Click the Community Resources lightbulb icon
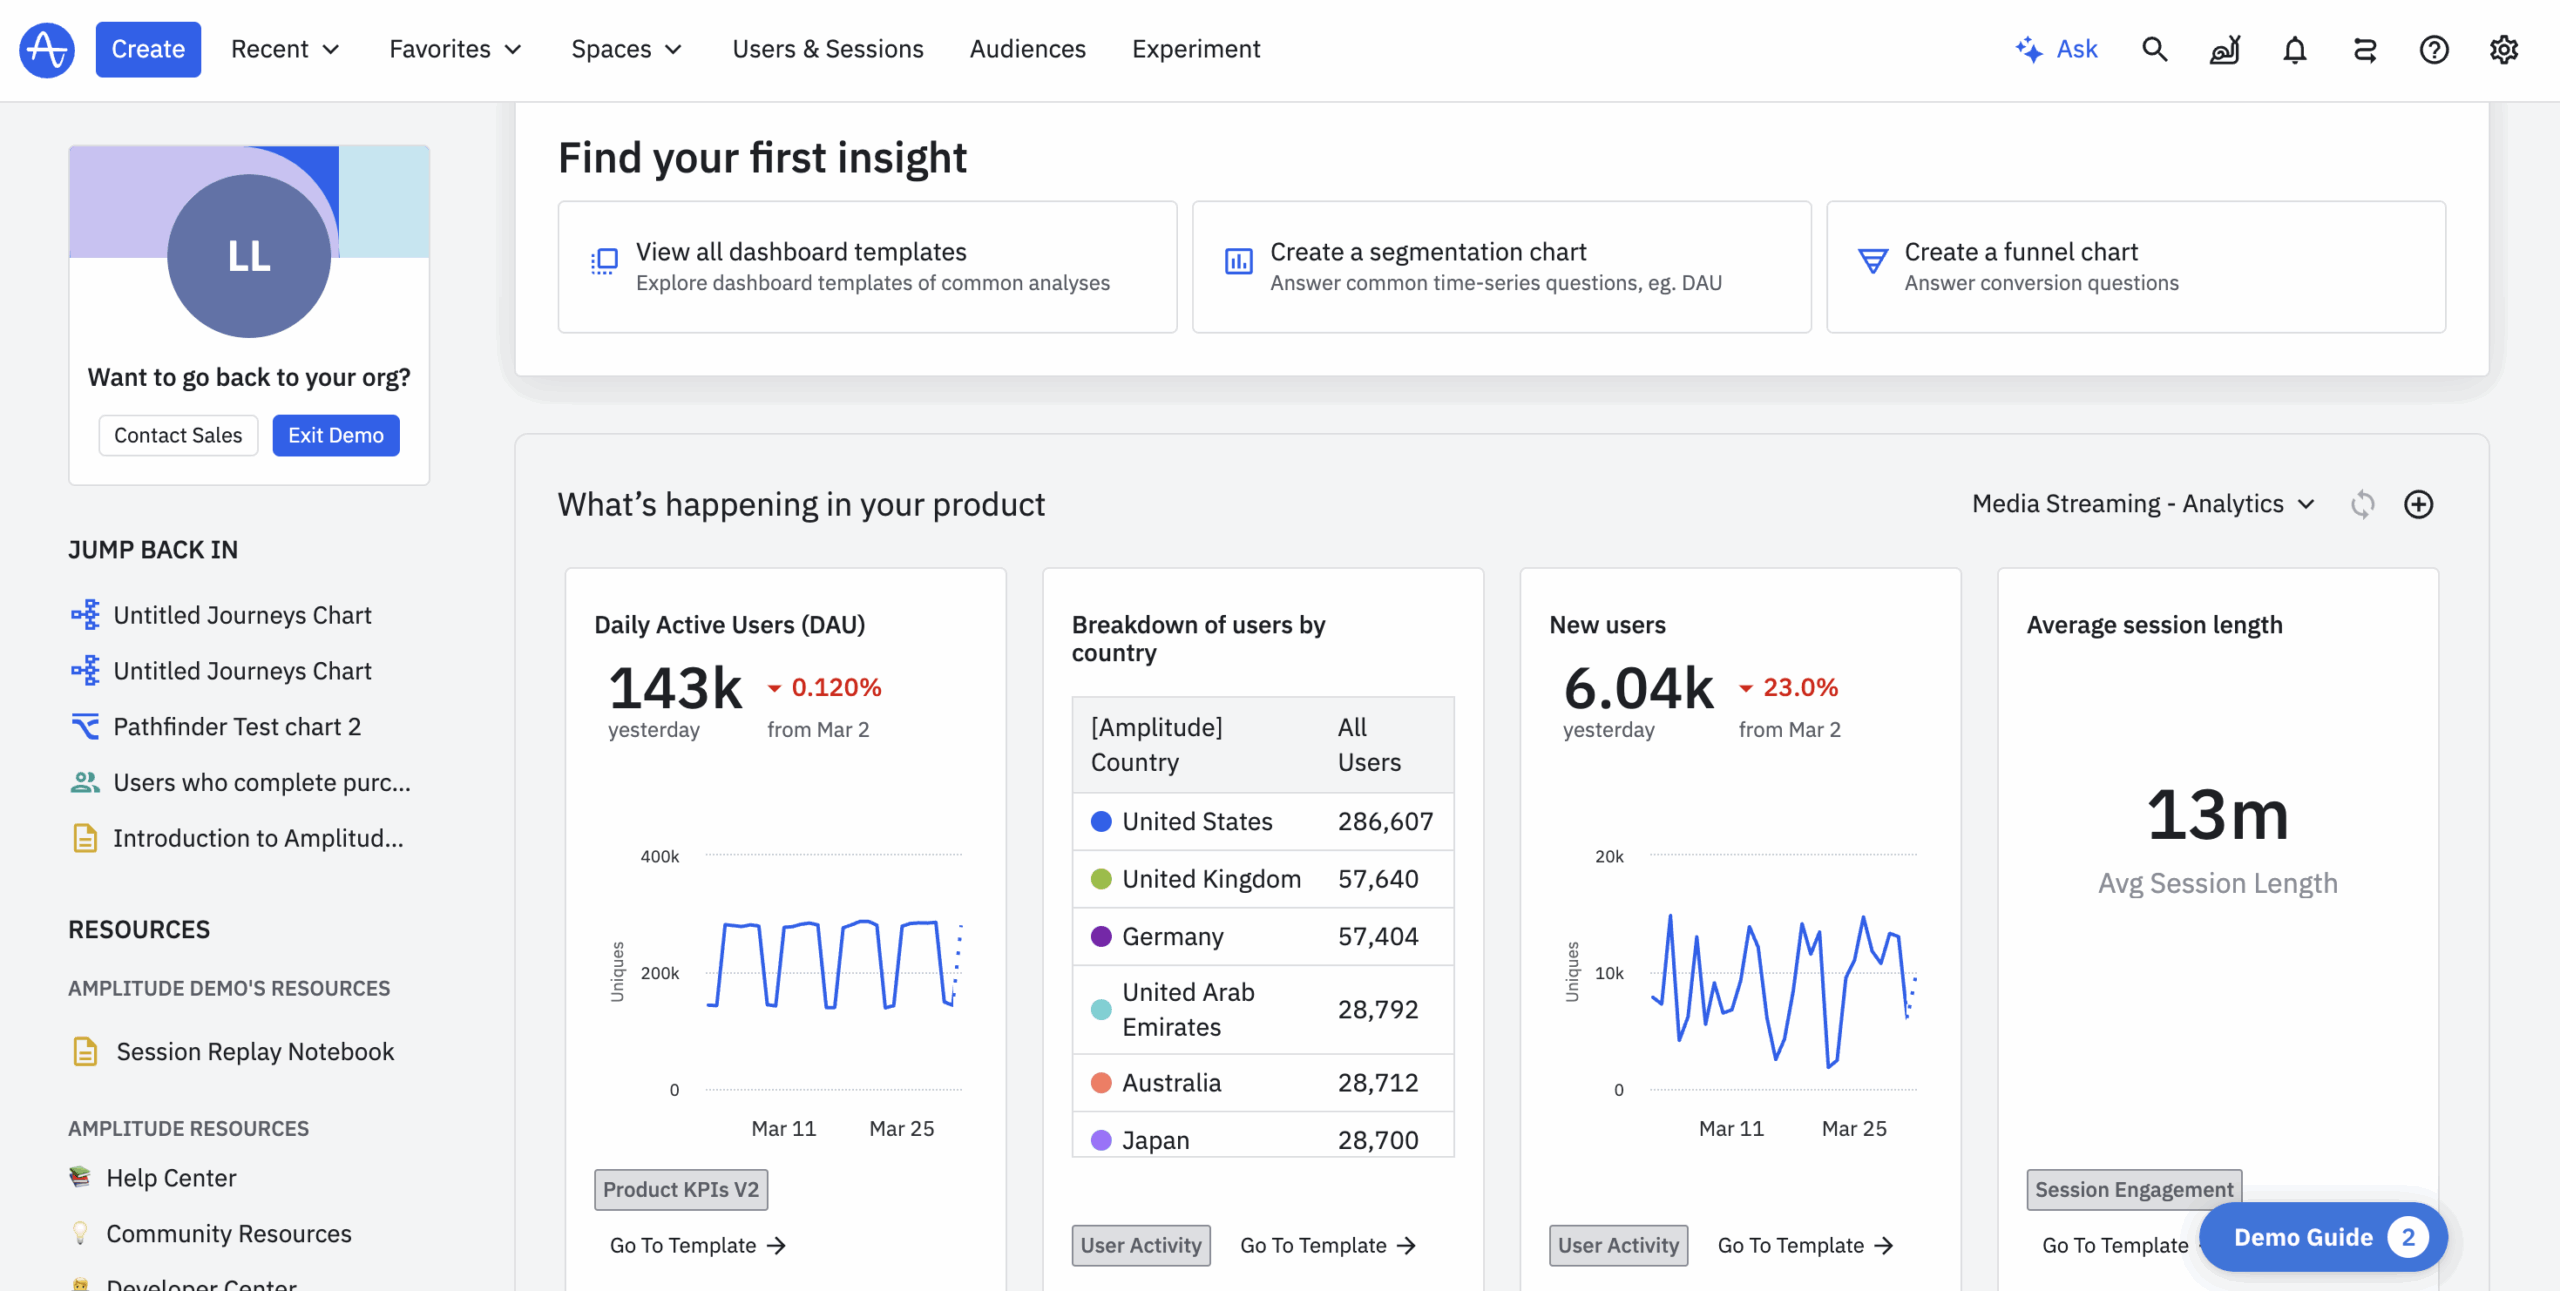This screenshot has height=1291, width=2560. [80, 1233]
